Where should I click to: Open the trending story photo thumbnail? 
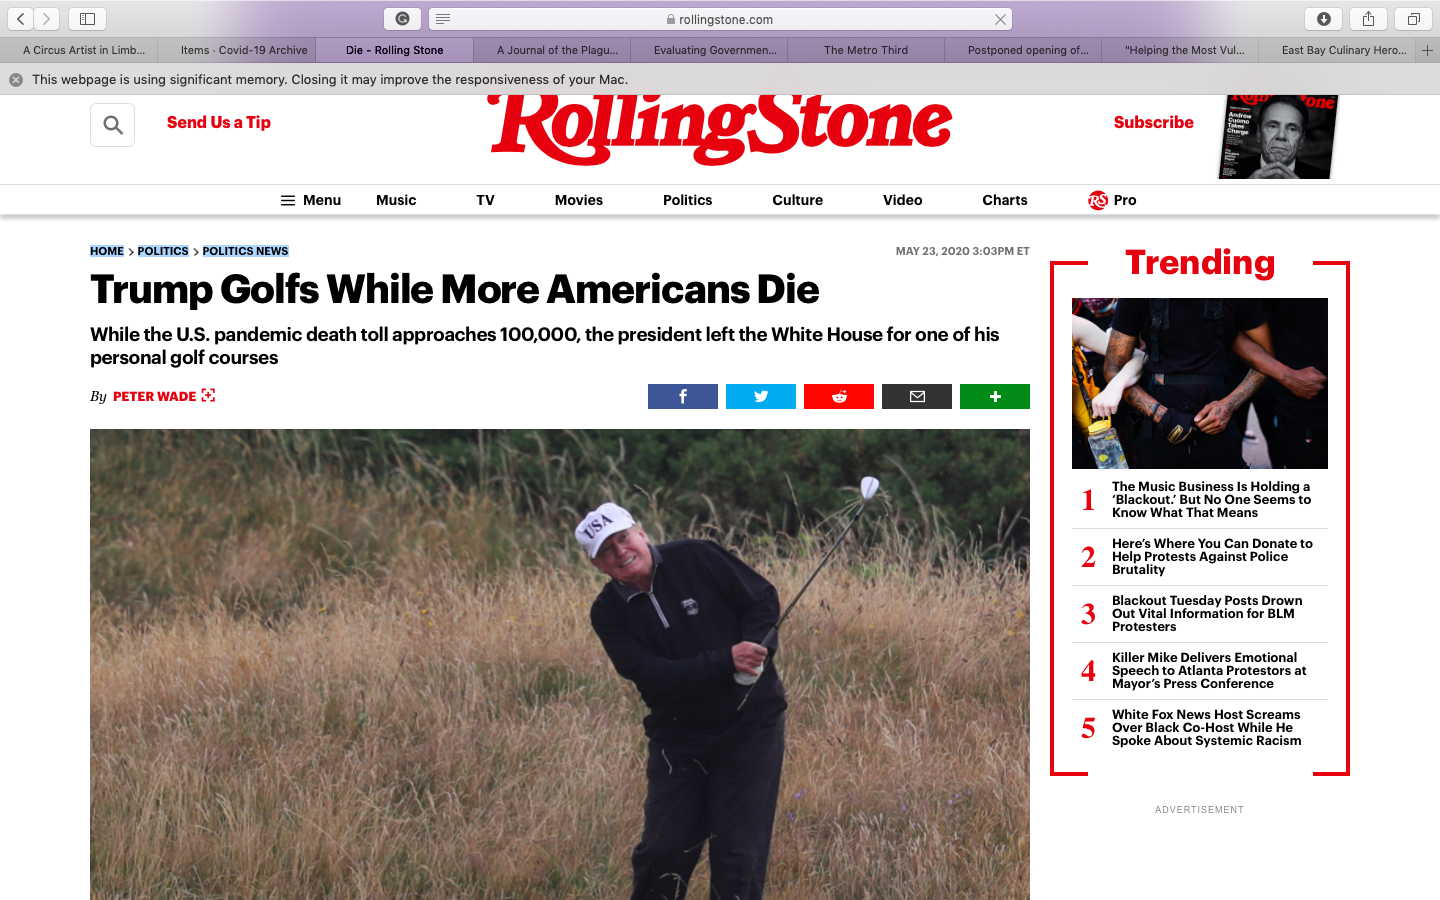pos(1200,383)
